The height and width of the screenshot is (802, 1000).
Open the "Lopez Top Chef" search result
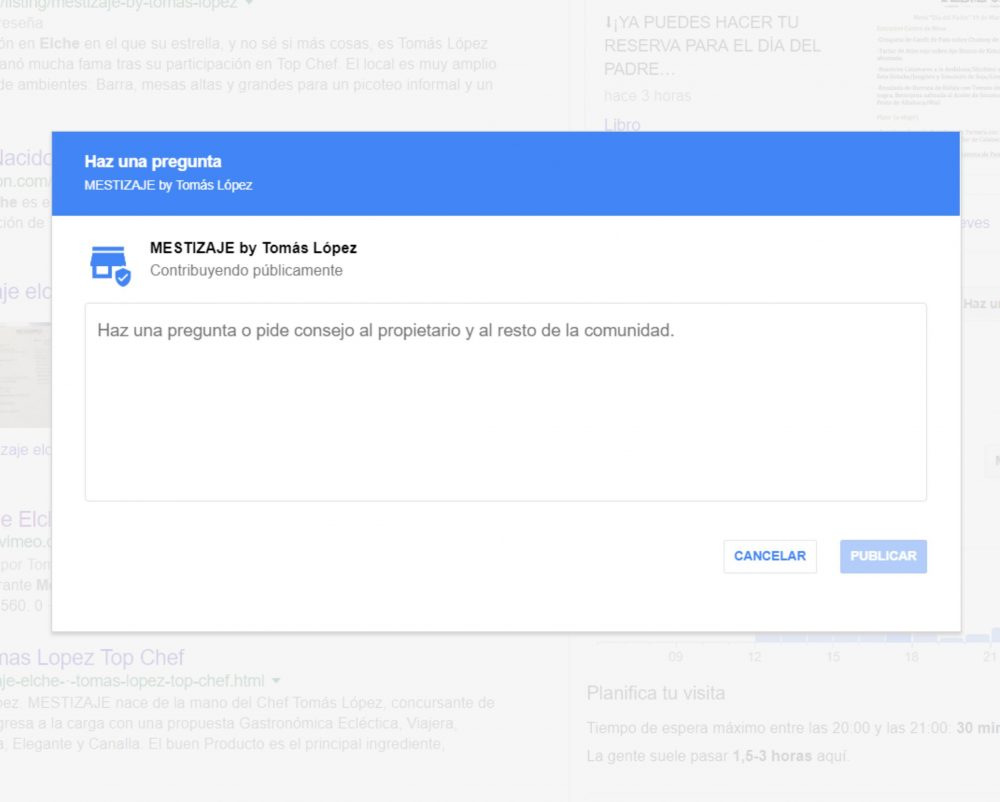point(93,657)
